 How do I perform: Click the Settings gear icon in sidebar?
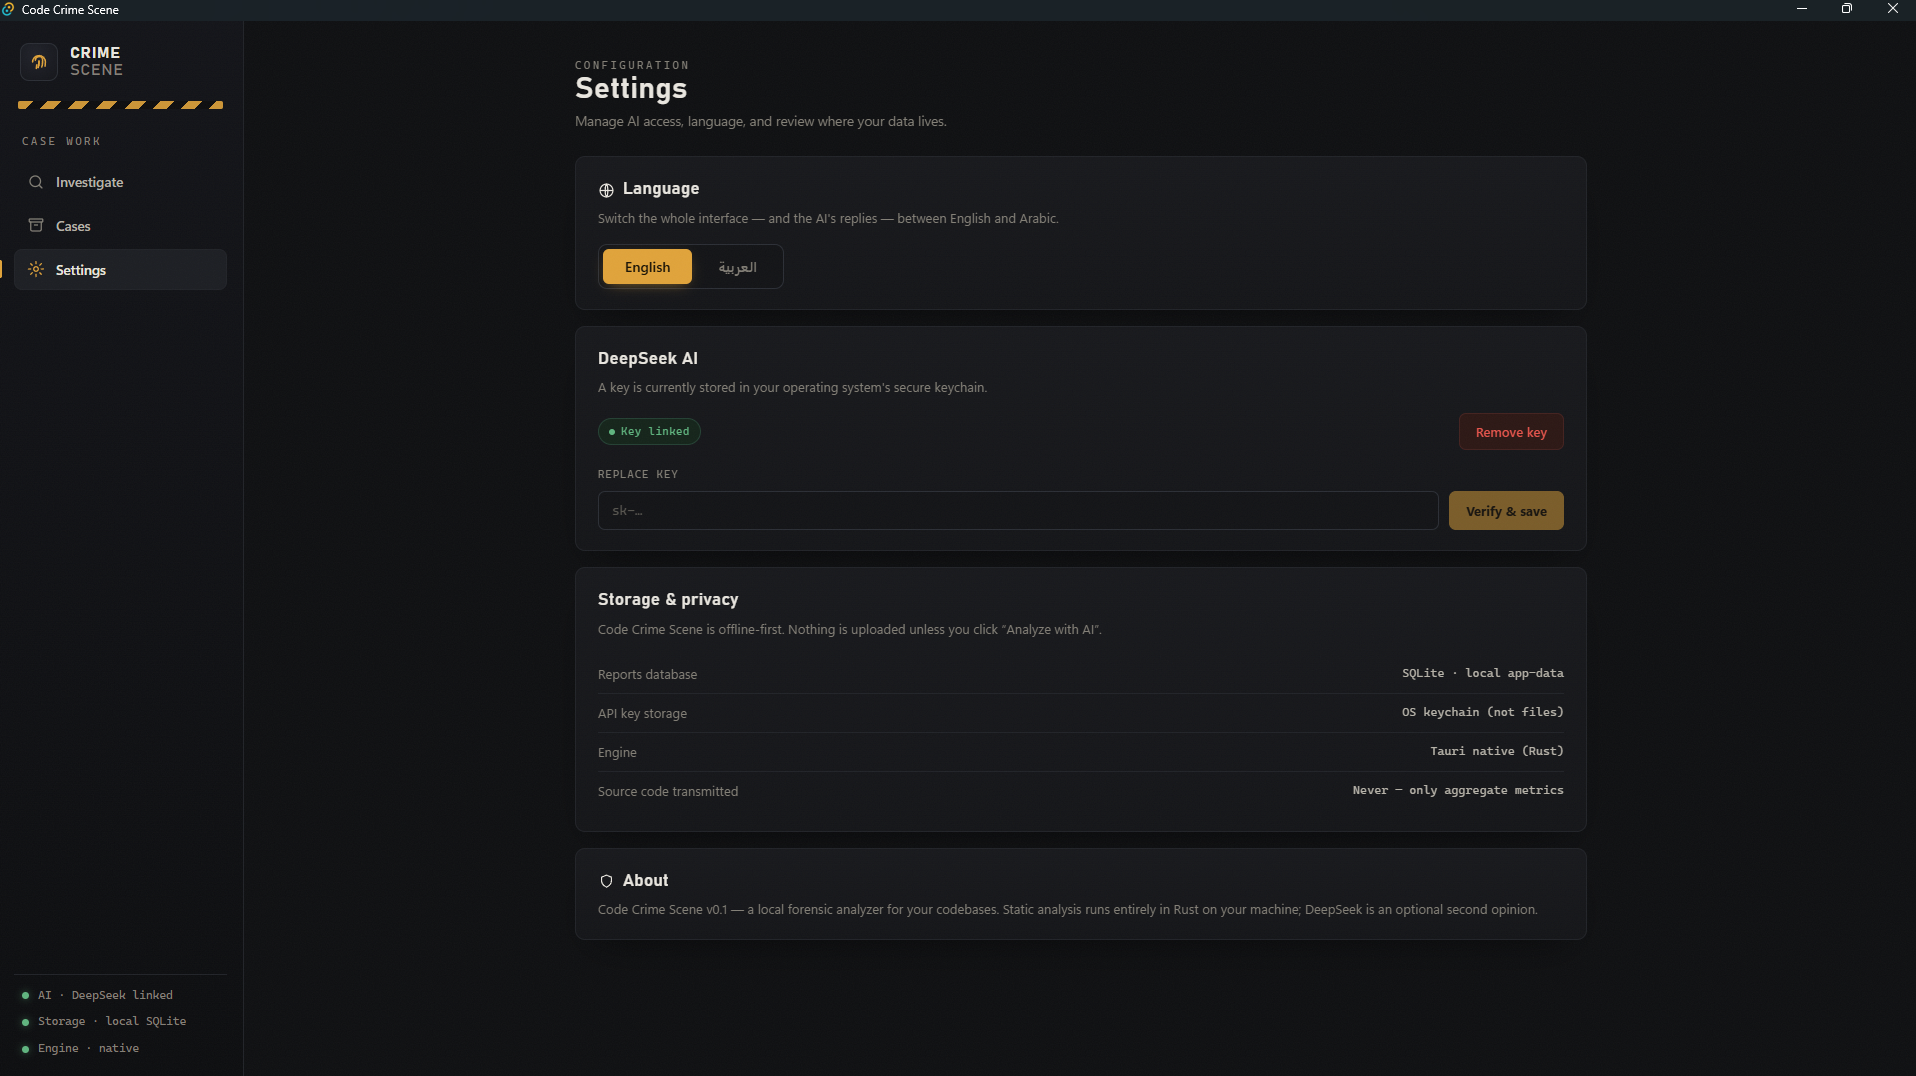(36, 269)
